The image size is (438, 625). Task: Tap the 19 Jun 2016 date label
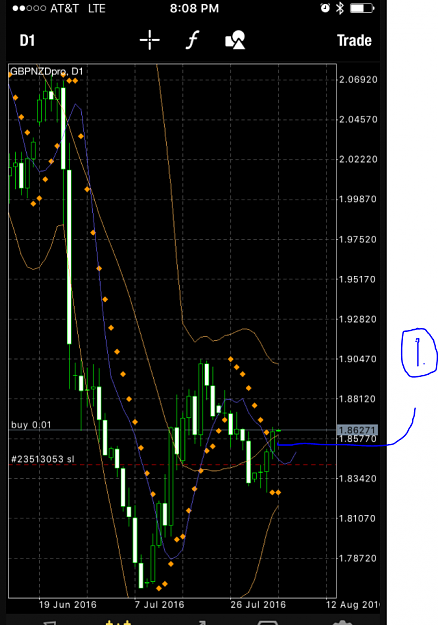[x=67, y=605]
